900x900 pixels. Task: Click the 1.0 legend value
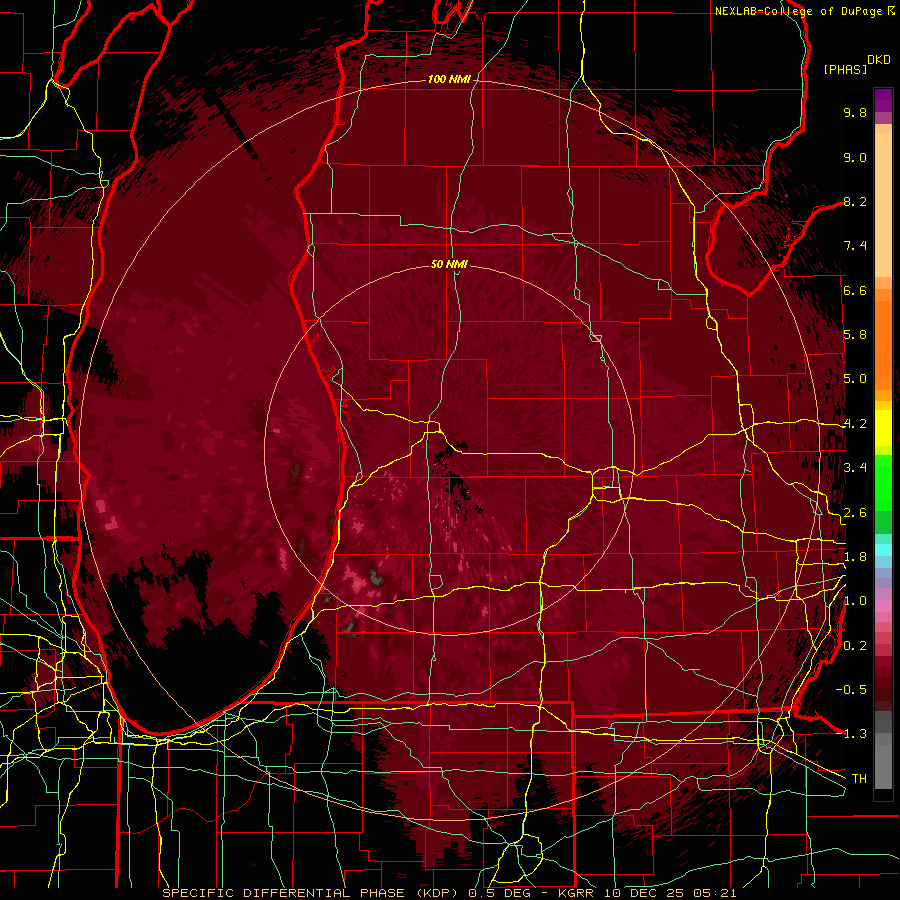coord(855,602)
